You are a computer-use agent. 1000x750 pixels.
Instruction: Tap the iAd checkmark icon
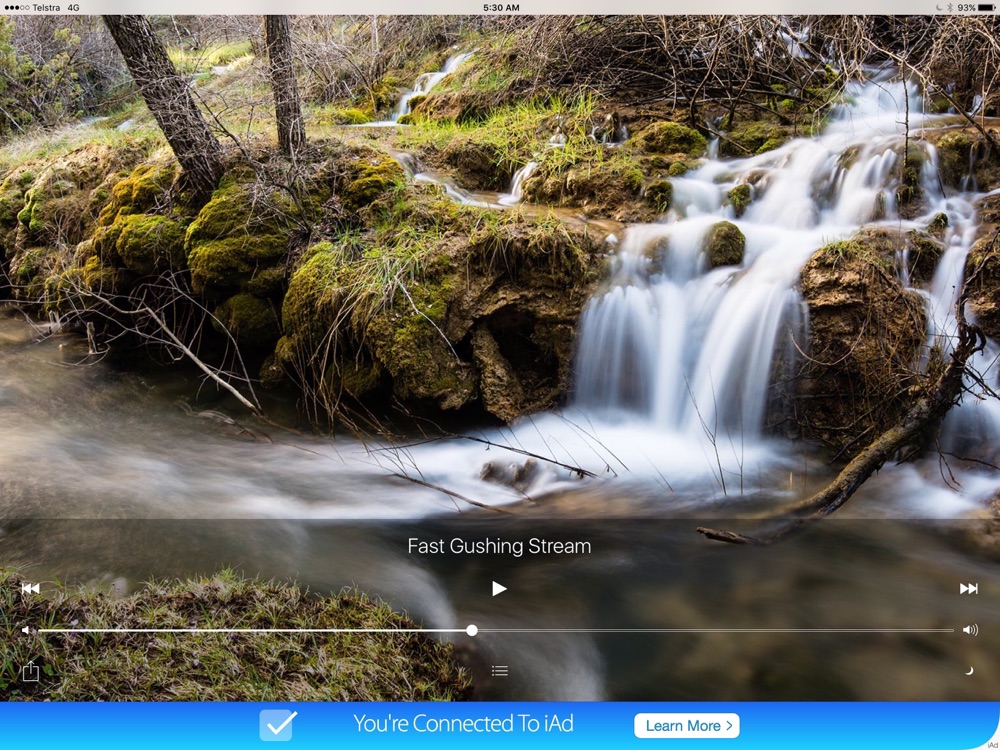[277, 725]
